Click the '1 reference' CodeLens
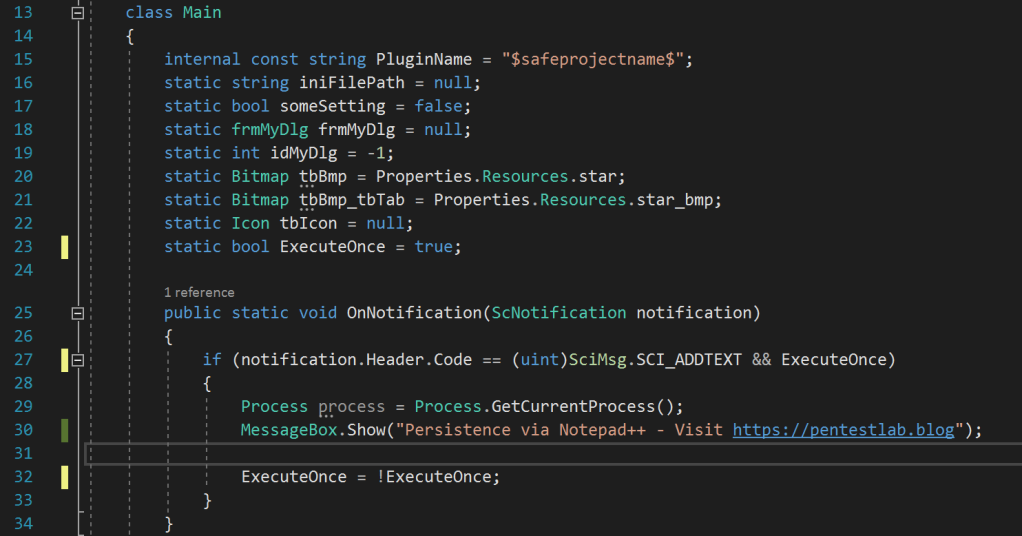Image resolution: width=1022 pixels, height=536 pixels. tap(199, 292)
